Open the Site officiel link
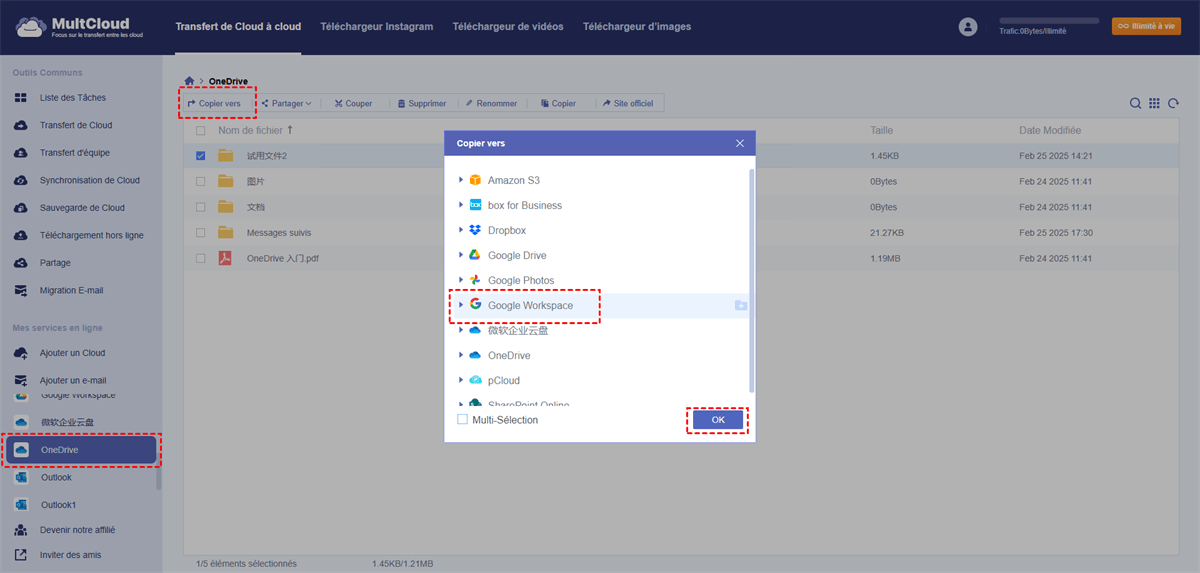 pyautogui.click(x=627, y=103)
